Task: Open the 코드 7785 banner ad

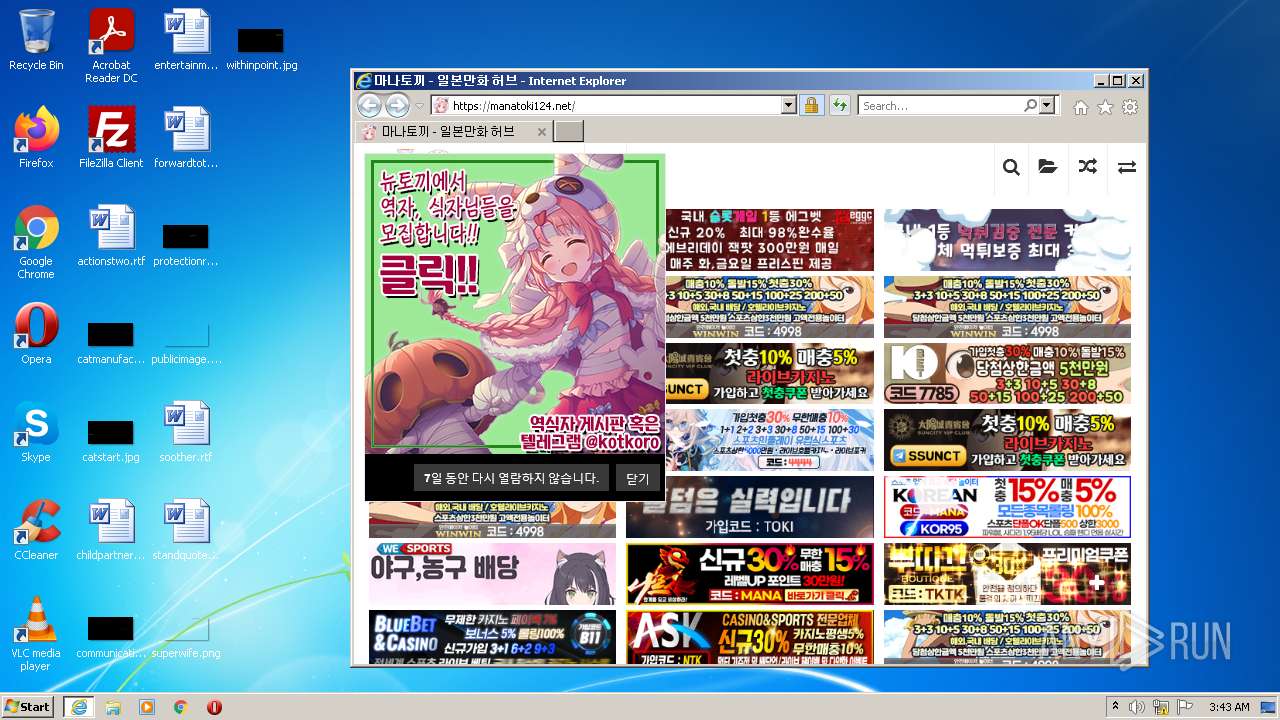Action: 1007,373
